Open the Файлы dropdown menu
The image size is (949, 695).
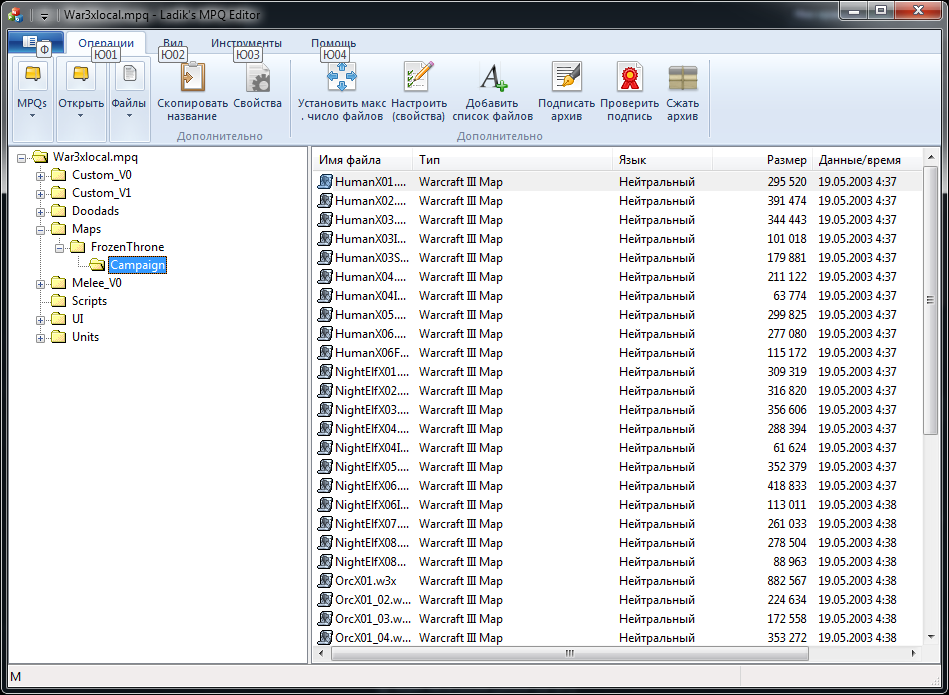coord(130,99)
